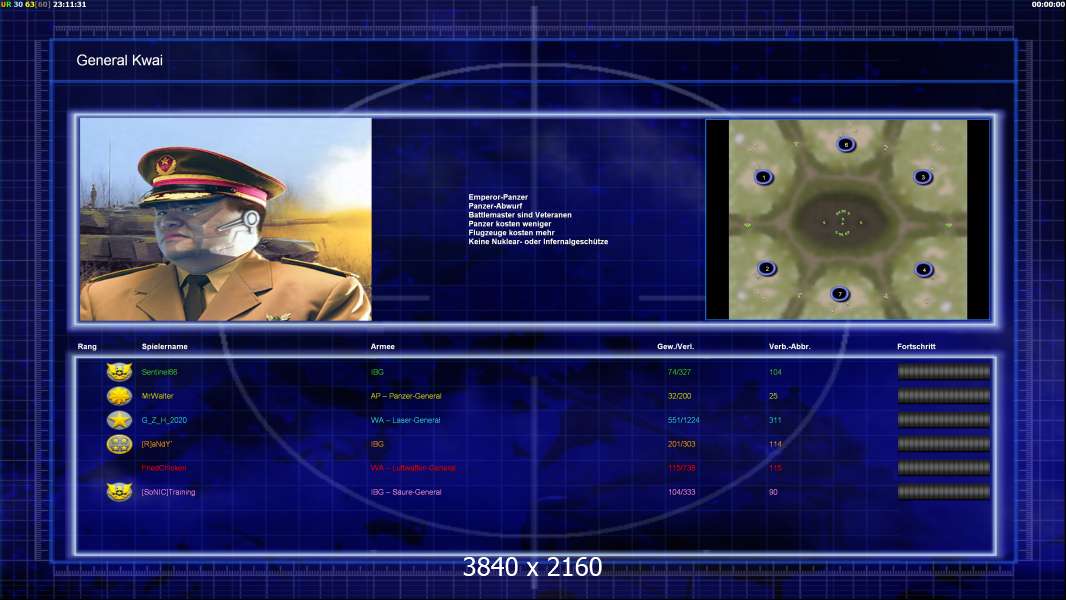Click the win/loss record 74/327

tap(679, 372)
